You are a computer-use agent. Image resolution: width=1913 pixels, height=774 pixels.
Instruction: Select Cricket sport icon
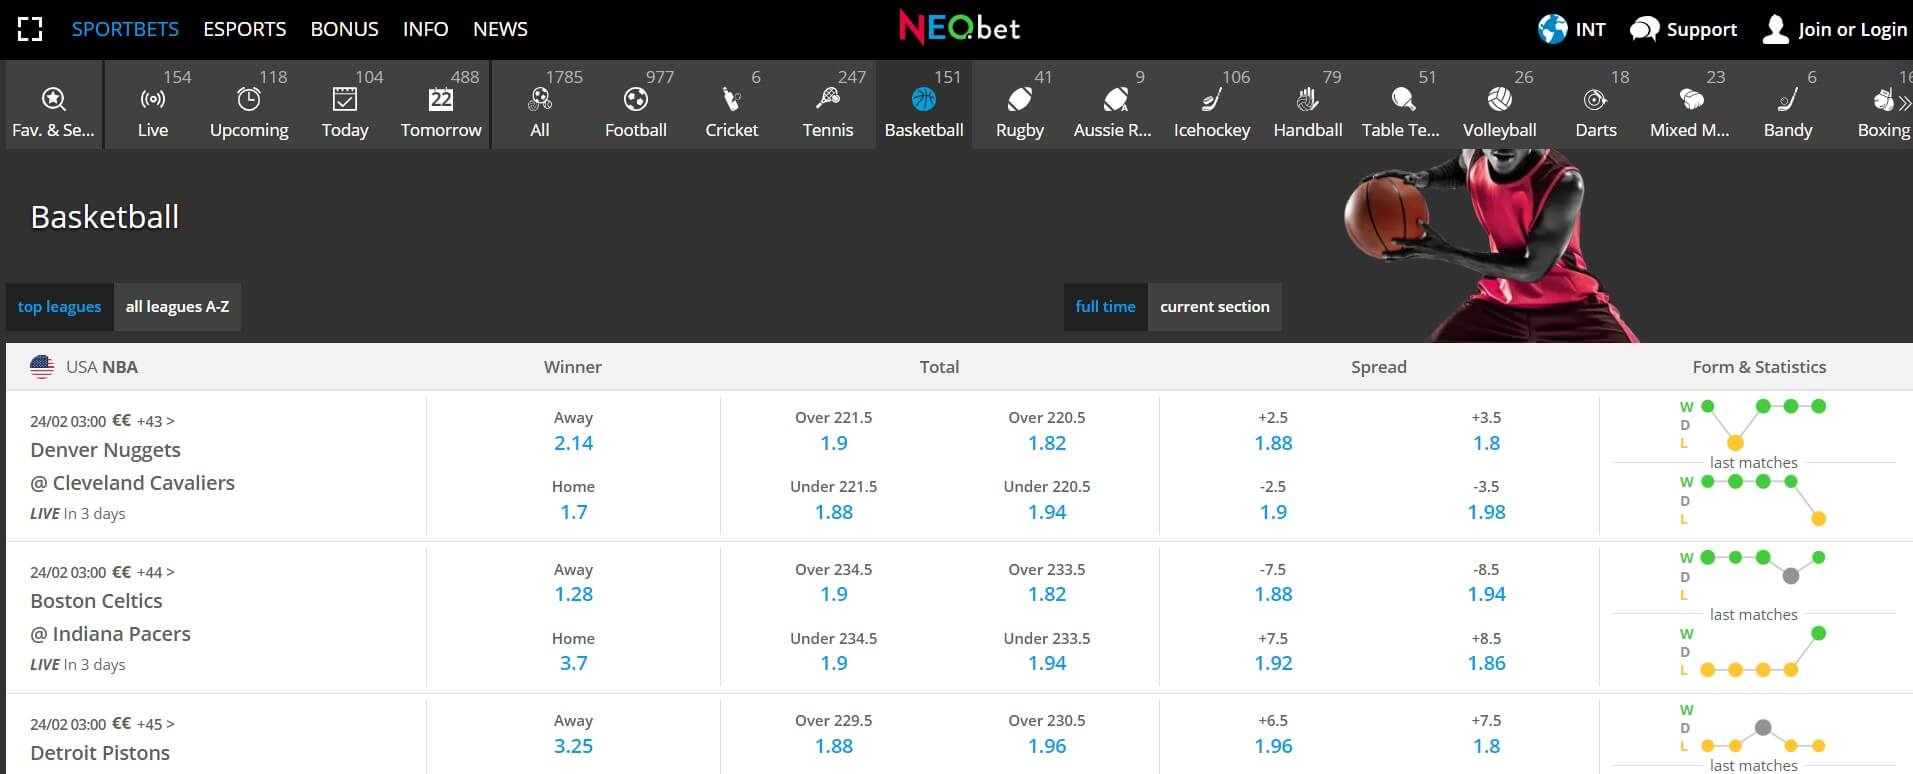click(x=732, y=99)
